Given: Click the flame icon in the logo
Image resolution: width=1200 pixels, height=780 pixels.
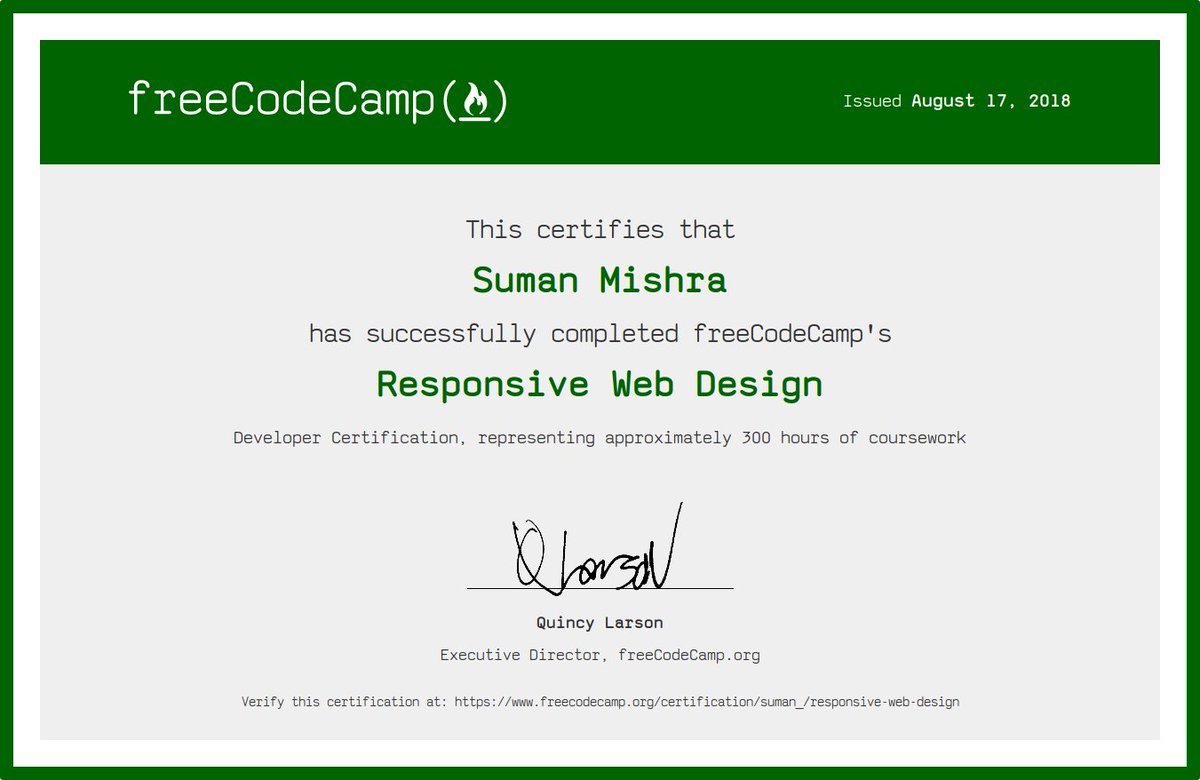Looking at the screenshot, I should (475, 101).
